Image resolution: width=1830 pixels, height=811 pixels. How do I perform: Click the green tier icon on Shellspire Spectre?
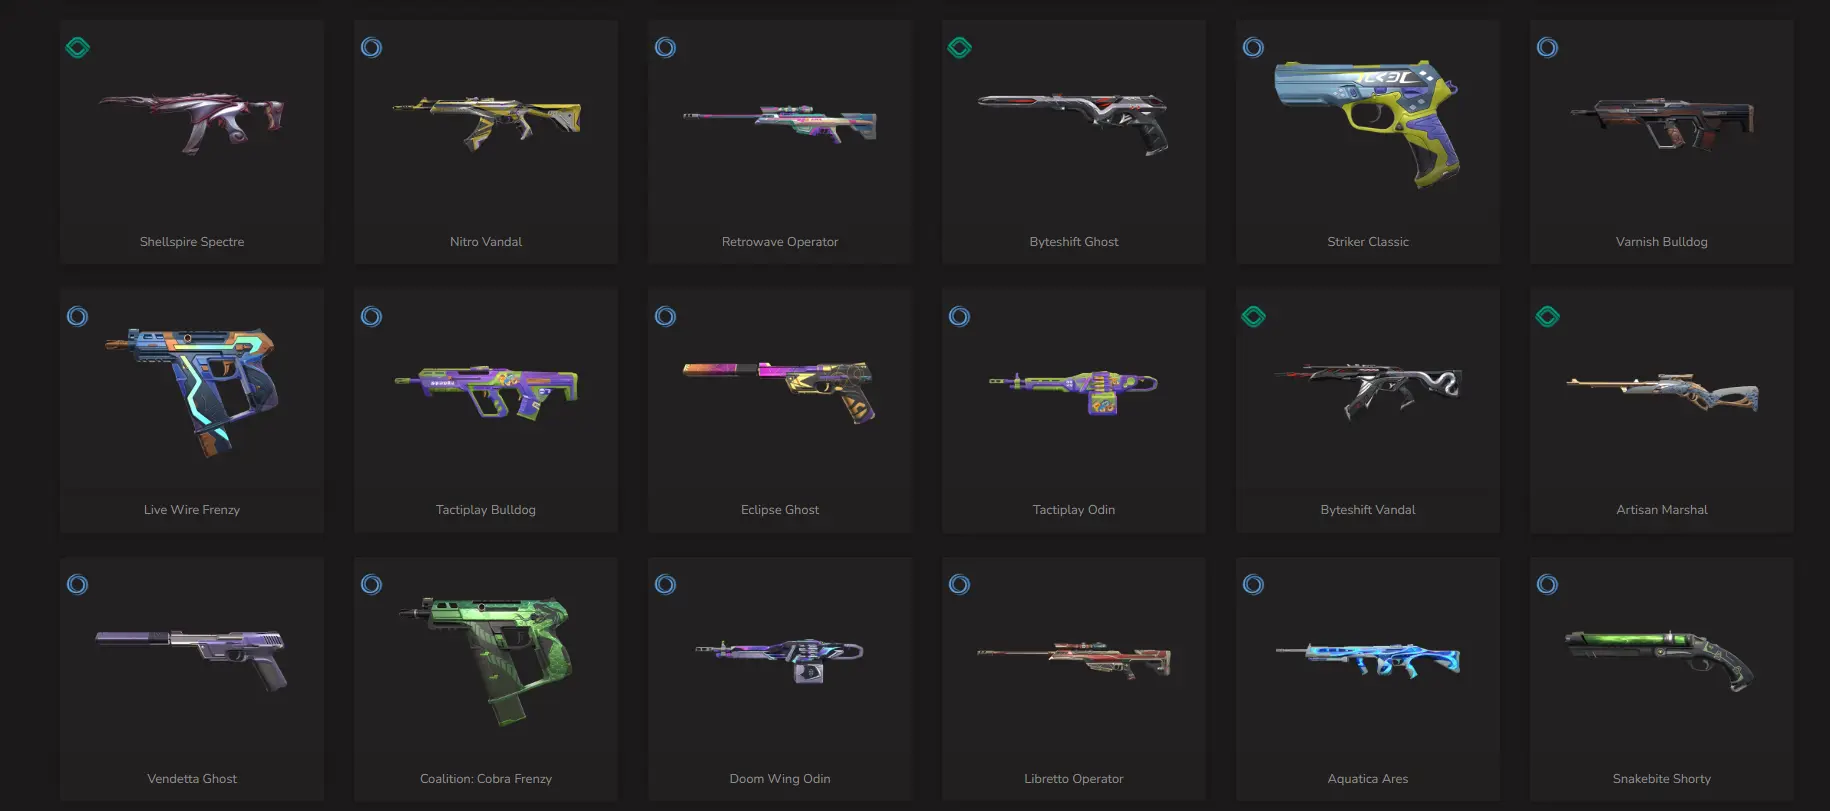click(78, 47)
